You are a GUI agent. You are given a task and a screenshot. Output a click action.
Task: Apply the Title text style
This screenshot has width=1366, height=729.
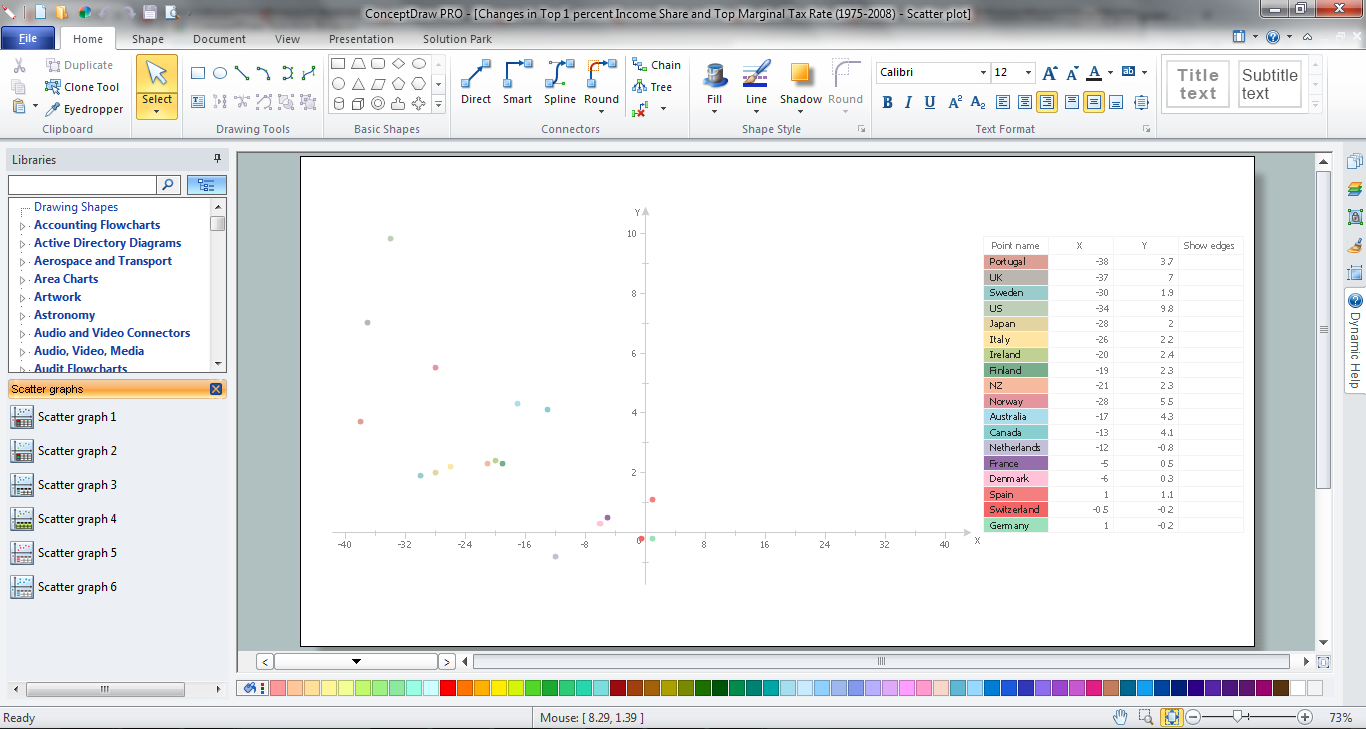coord(1197,84)
